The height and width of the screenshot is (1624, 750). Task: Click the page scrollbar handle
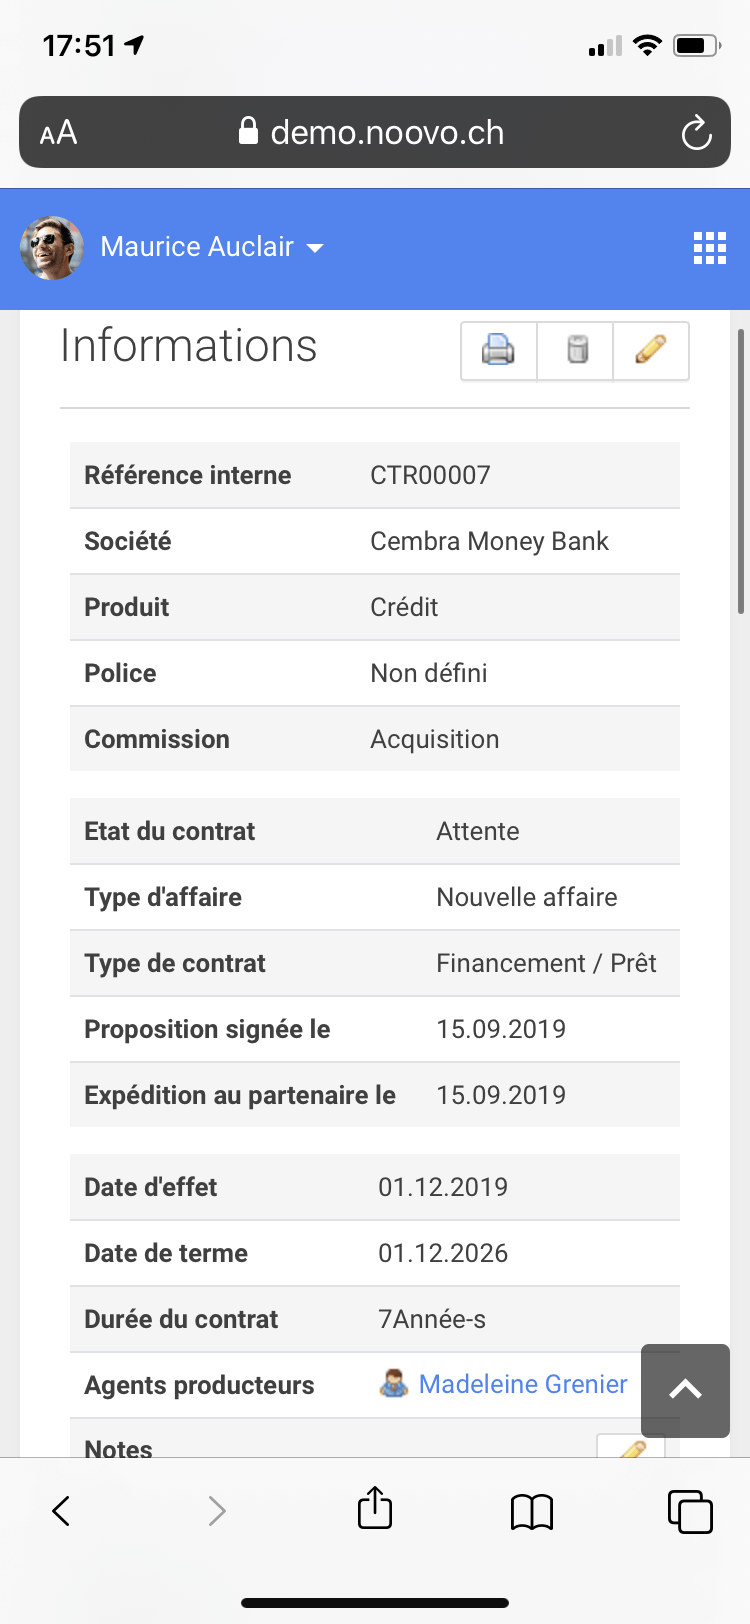741,470
